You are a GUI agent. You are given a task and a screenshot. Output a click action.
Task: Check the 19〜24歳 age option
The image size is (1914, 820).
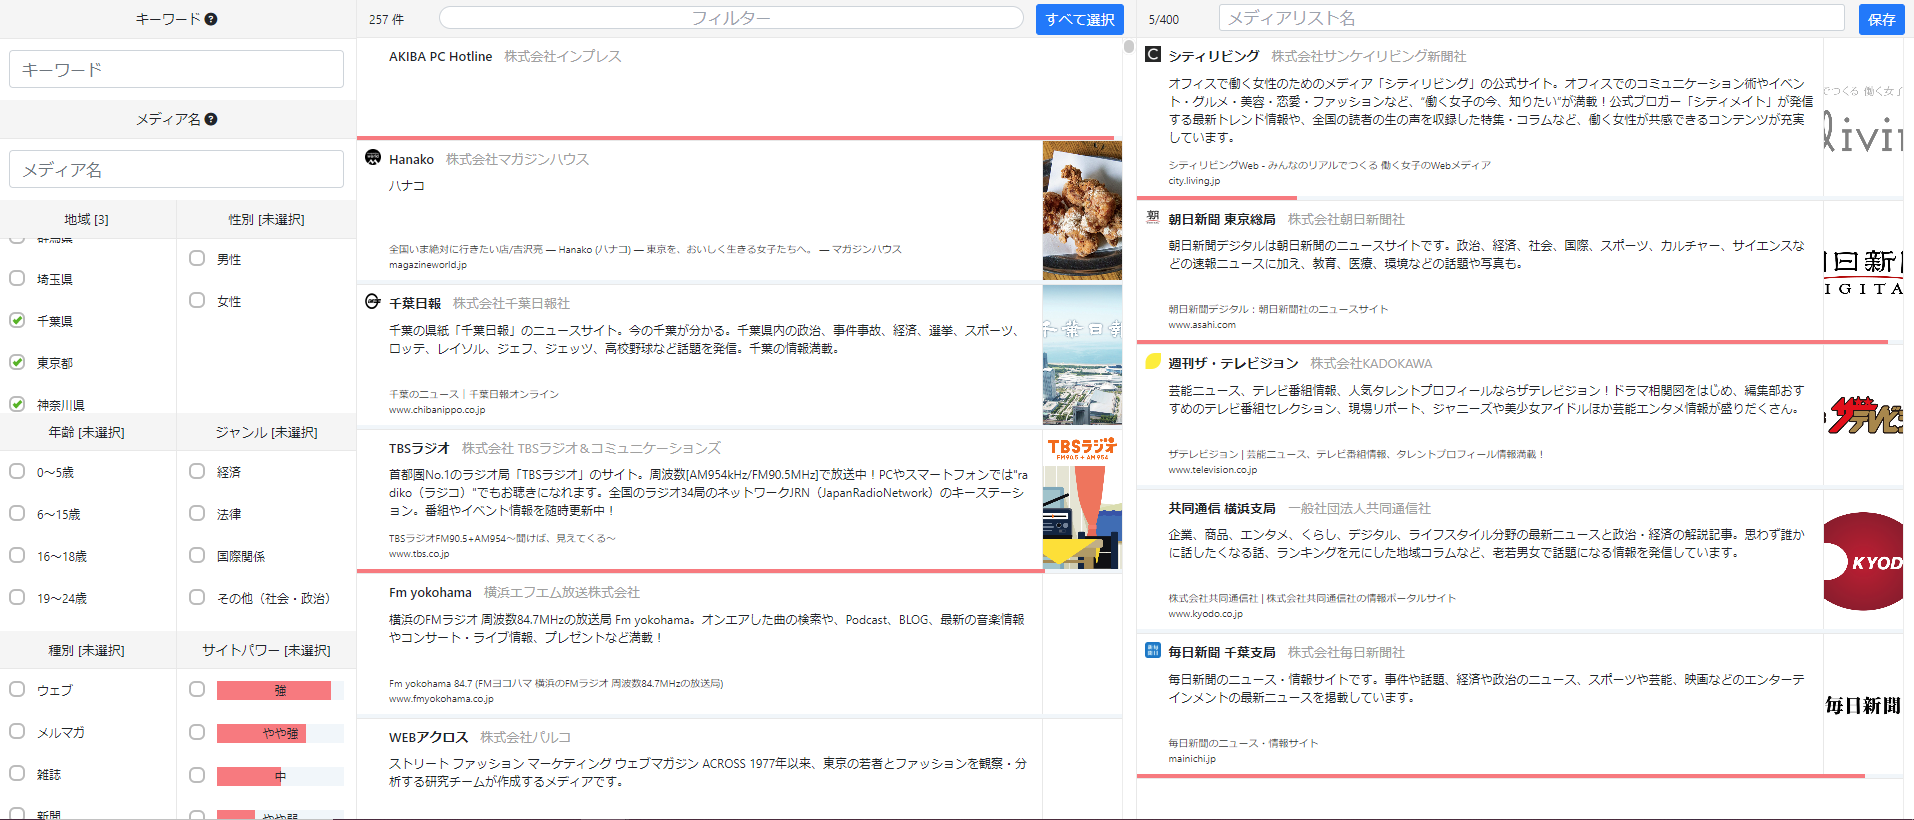(x=17, y=597)
